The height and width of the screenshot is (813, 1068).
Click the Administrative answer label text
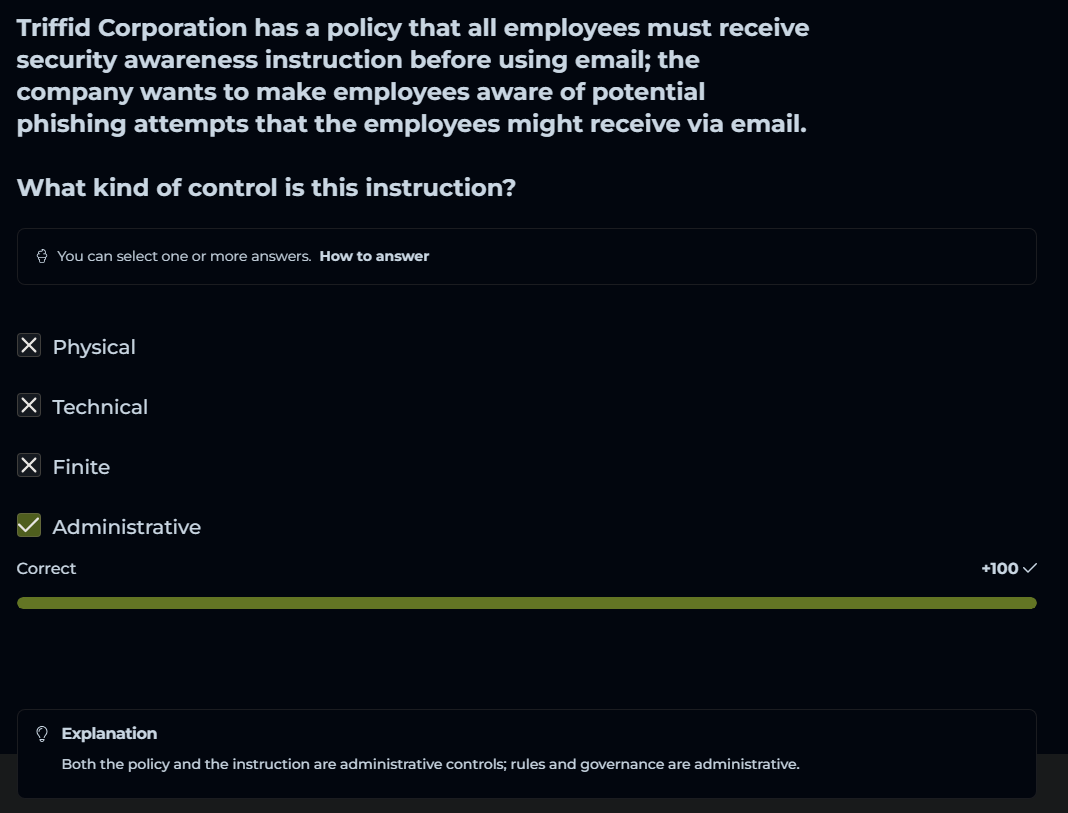[x=126, y=527]
